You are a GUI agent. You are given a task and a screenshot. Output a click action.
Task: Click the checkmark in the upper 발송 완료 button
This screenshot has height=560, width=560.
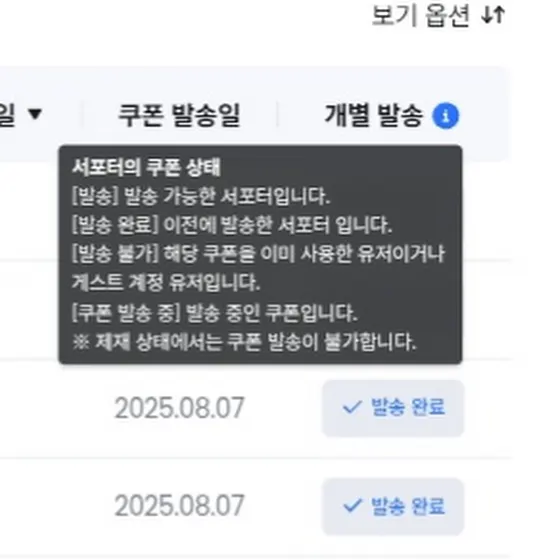[352, 407]
